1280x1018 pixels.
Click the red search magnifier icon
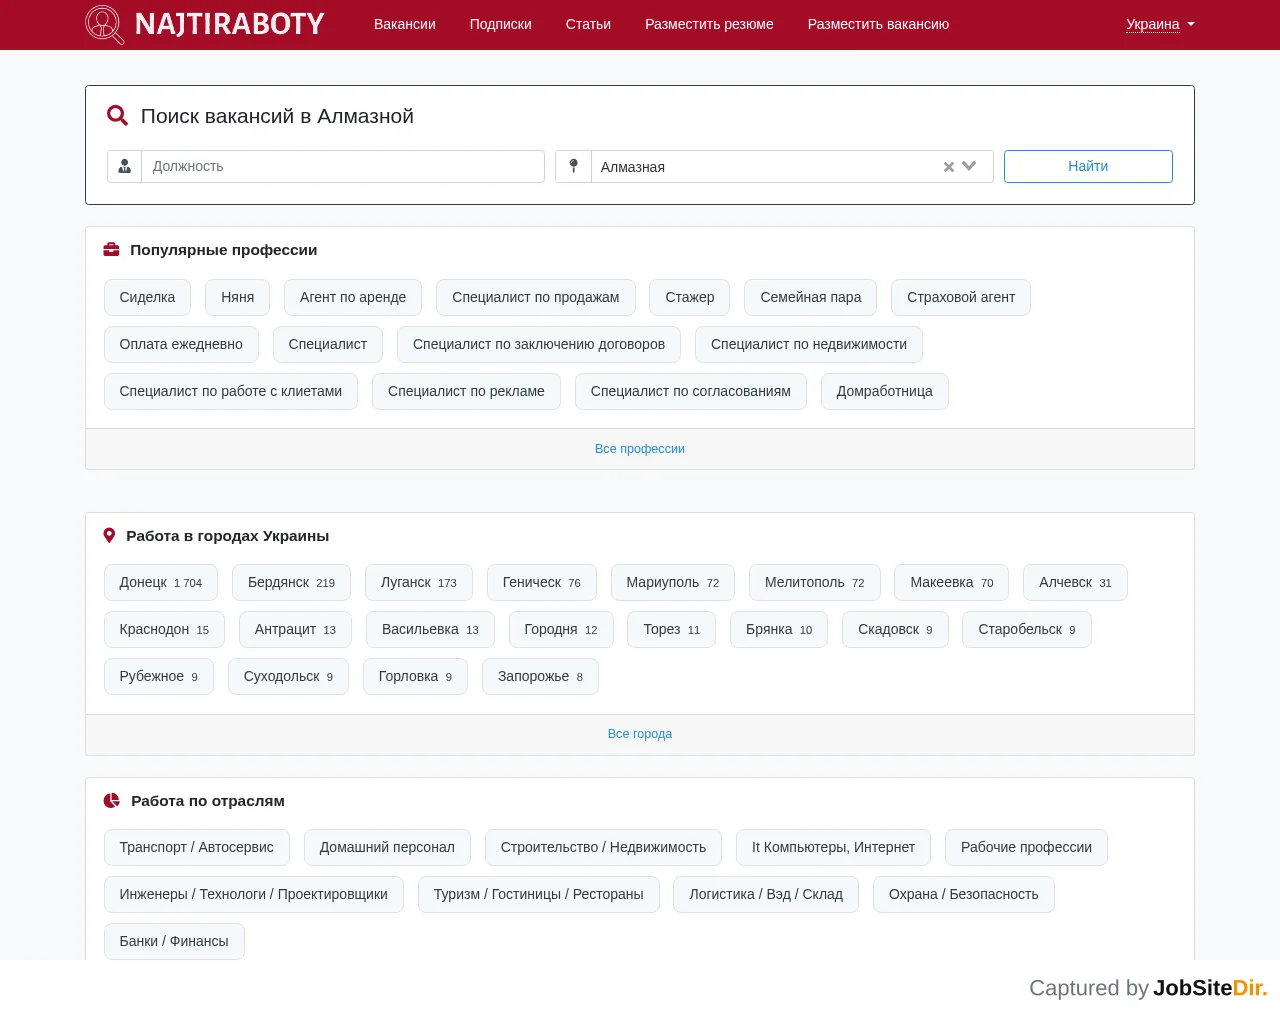coord(117,115)
